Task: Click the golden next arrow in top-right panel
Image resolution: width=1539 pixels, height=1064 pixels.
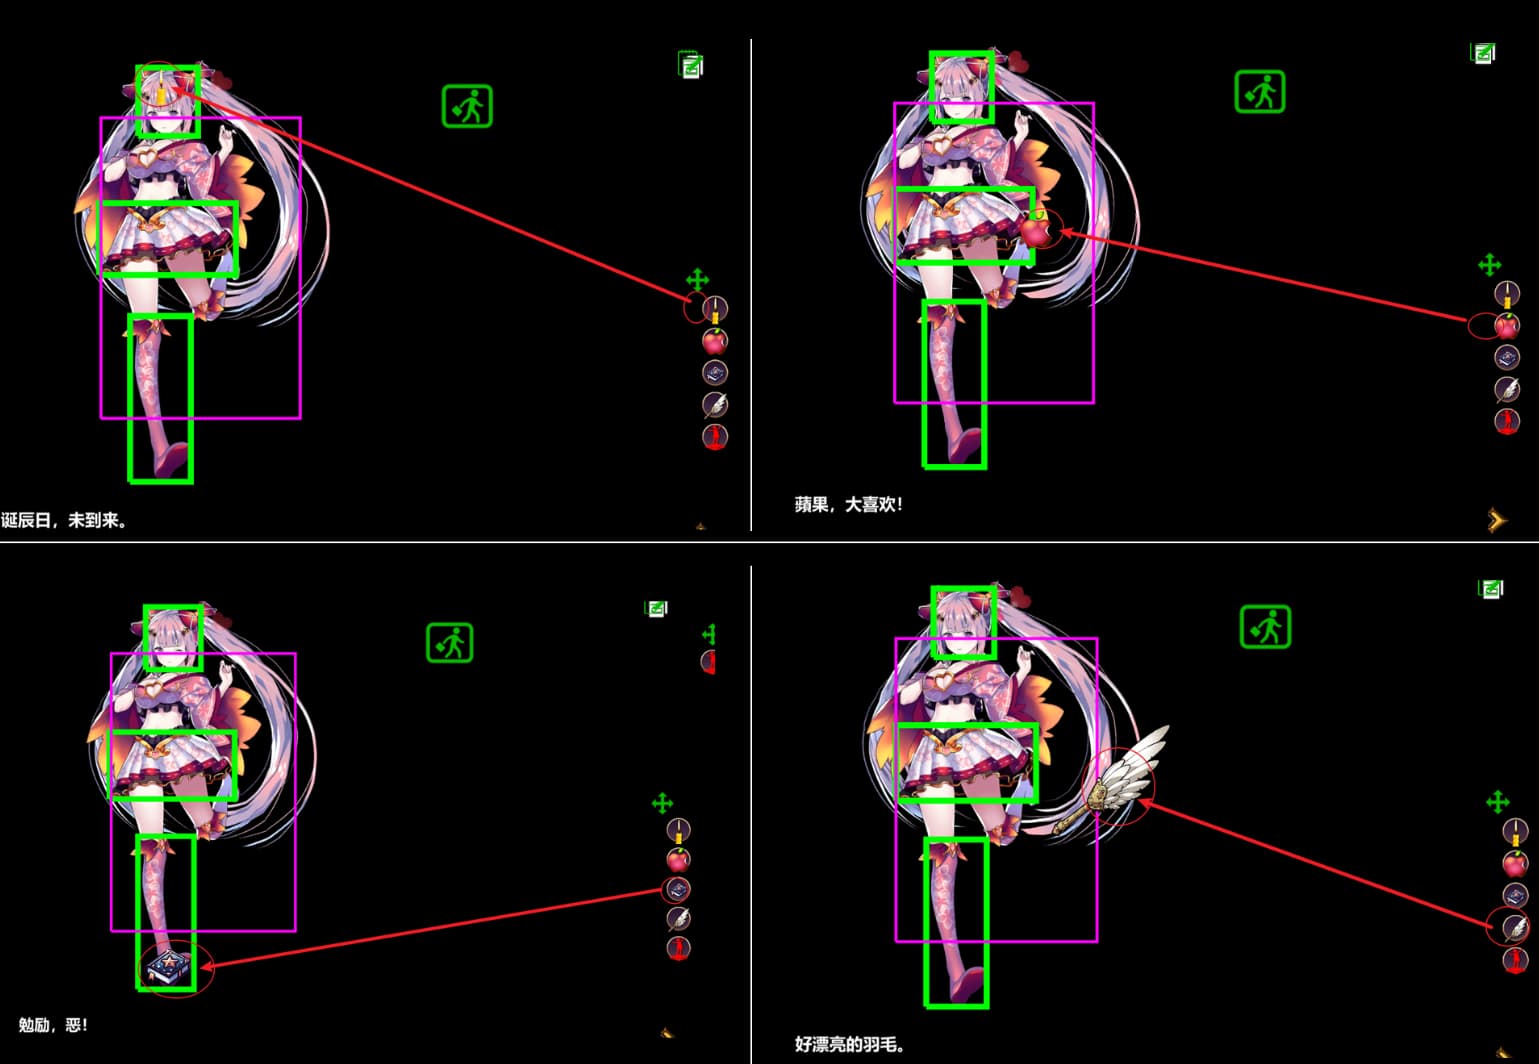Action: pos(1496,520)
